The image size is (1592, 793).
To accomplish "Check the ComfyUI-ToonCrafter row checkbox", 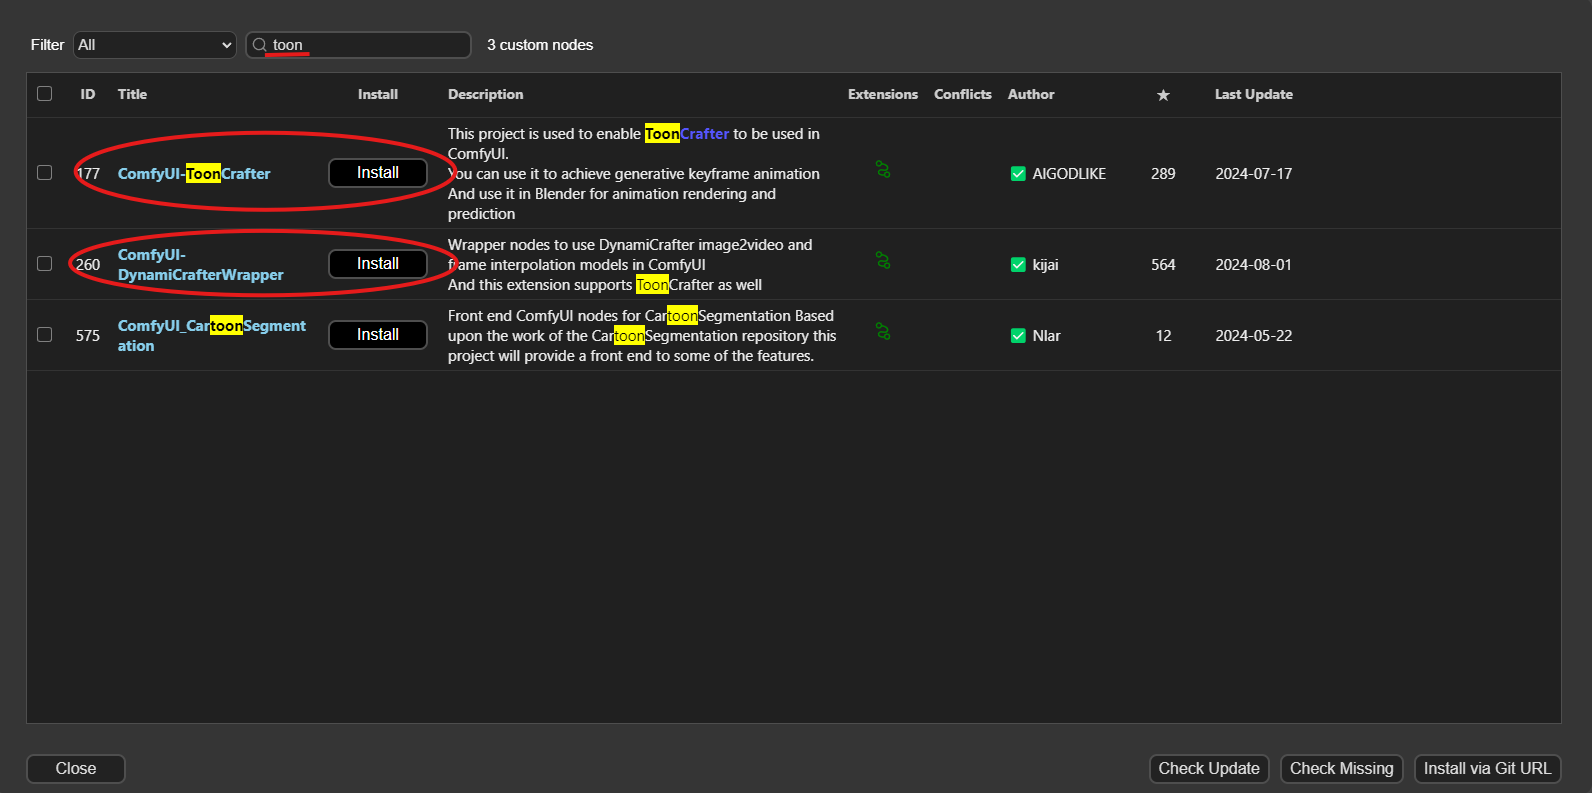I will coord(44,173).
